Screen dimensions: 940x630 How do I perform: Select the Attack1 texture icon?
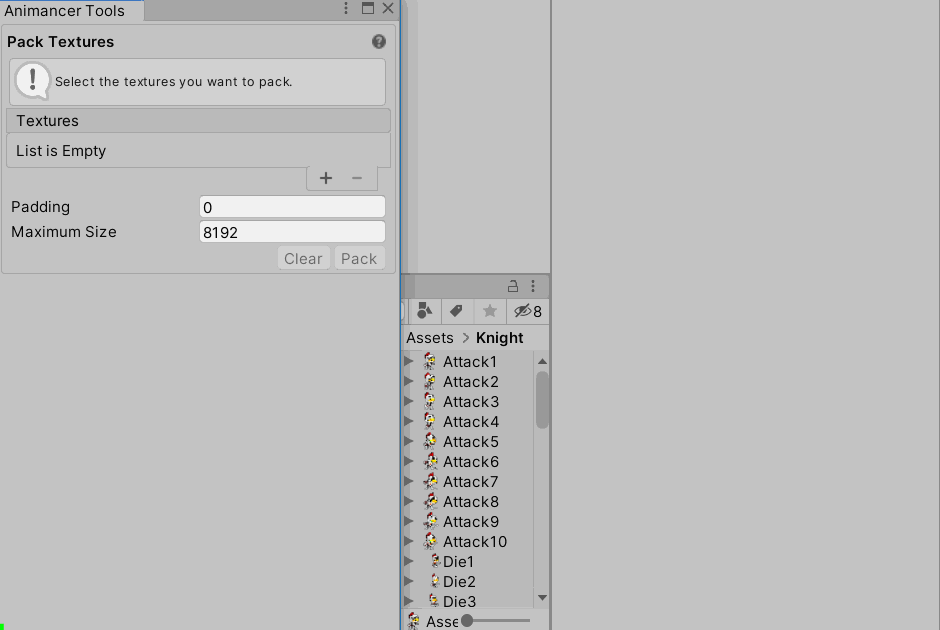coord(430,361)
